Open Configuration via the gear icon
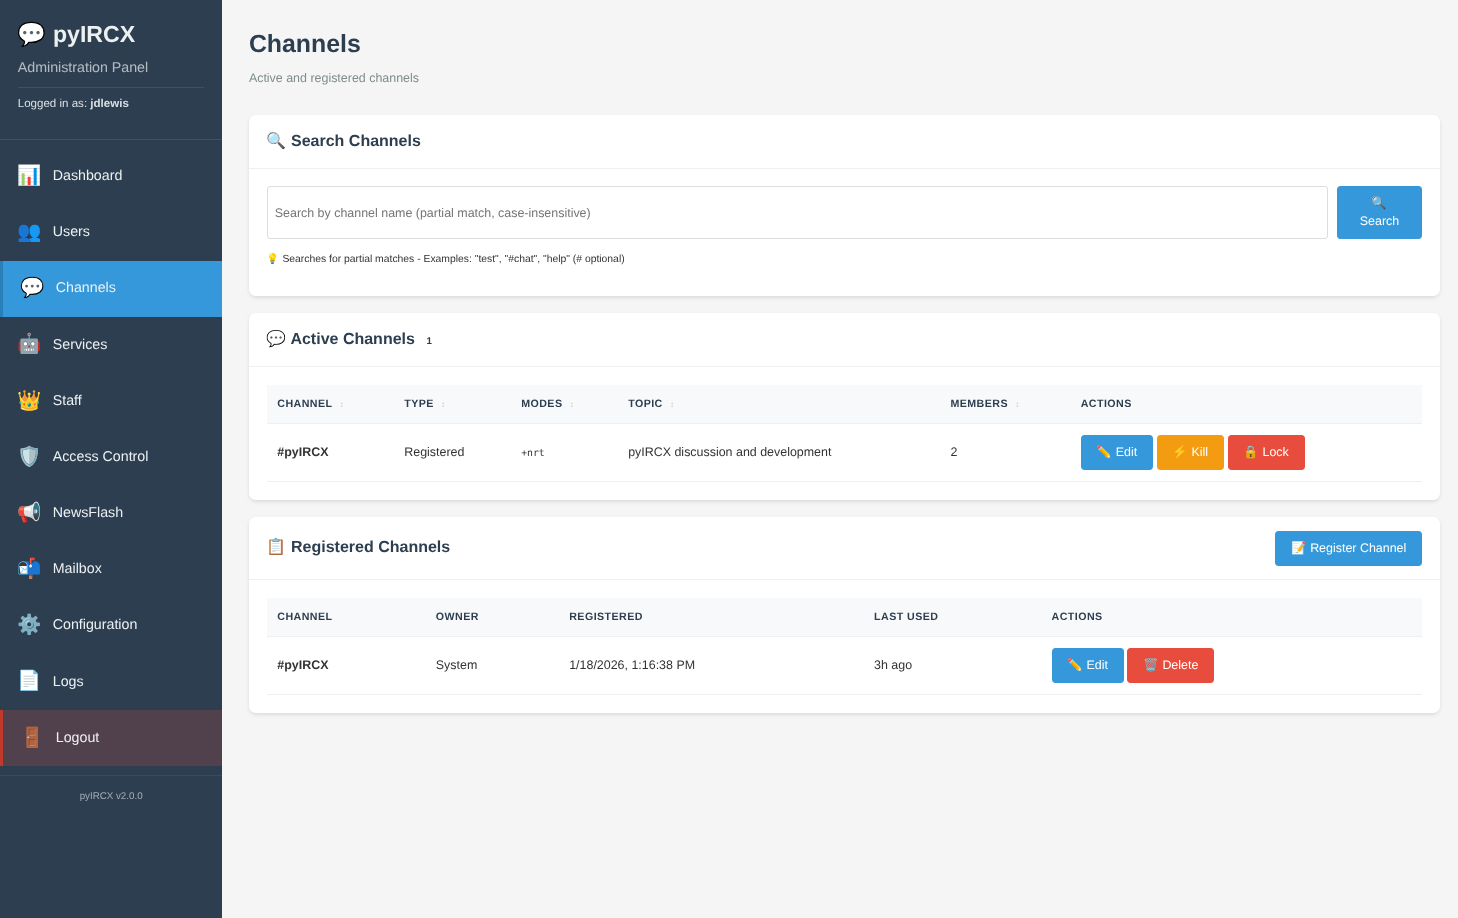 click(28, 623)
